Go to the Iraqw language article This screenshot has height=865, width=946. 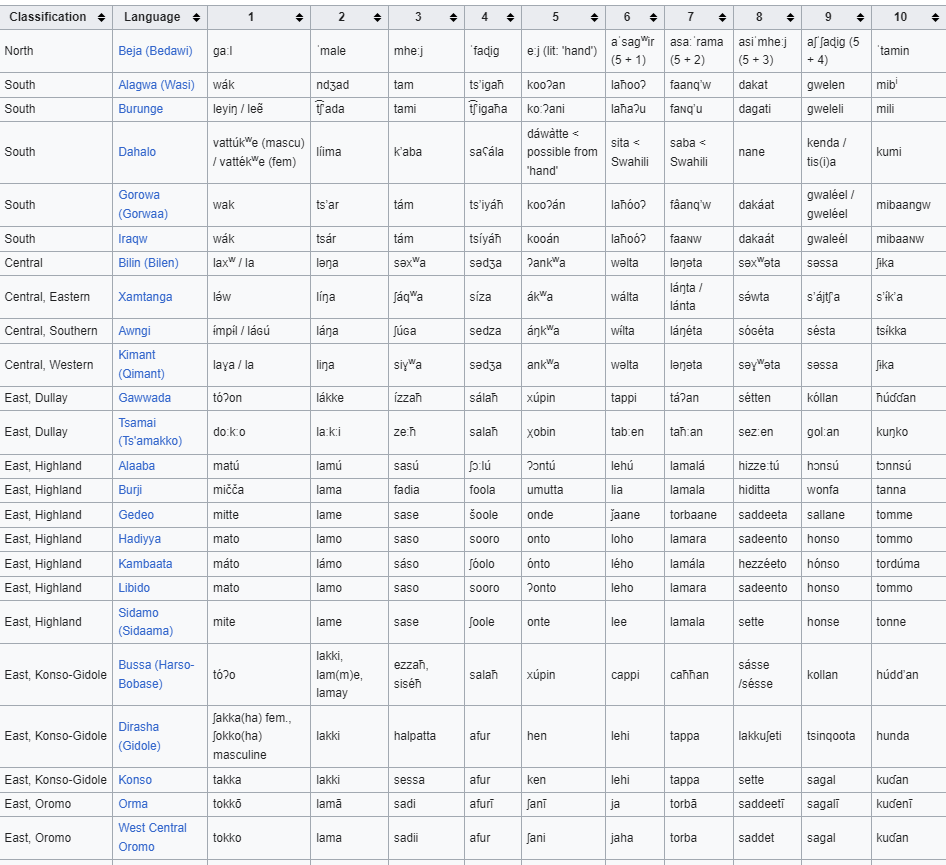pos(133,238)
